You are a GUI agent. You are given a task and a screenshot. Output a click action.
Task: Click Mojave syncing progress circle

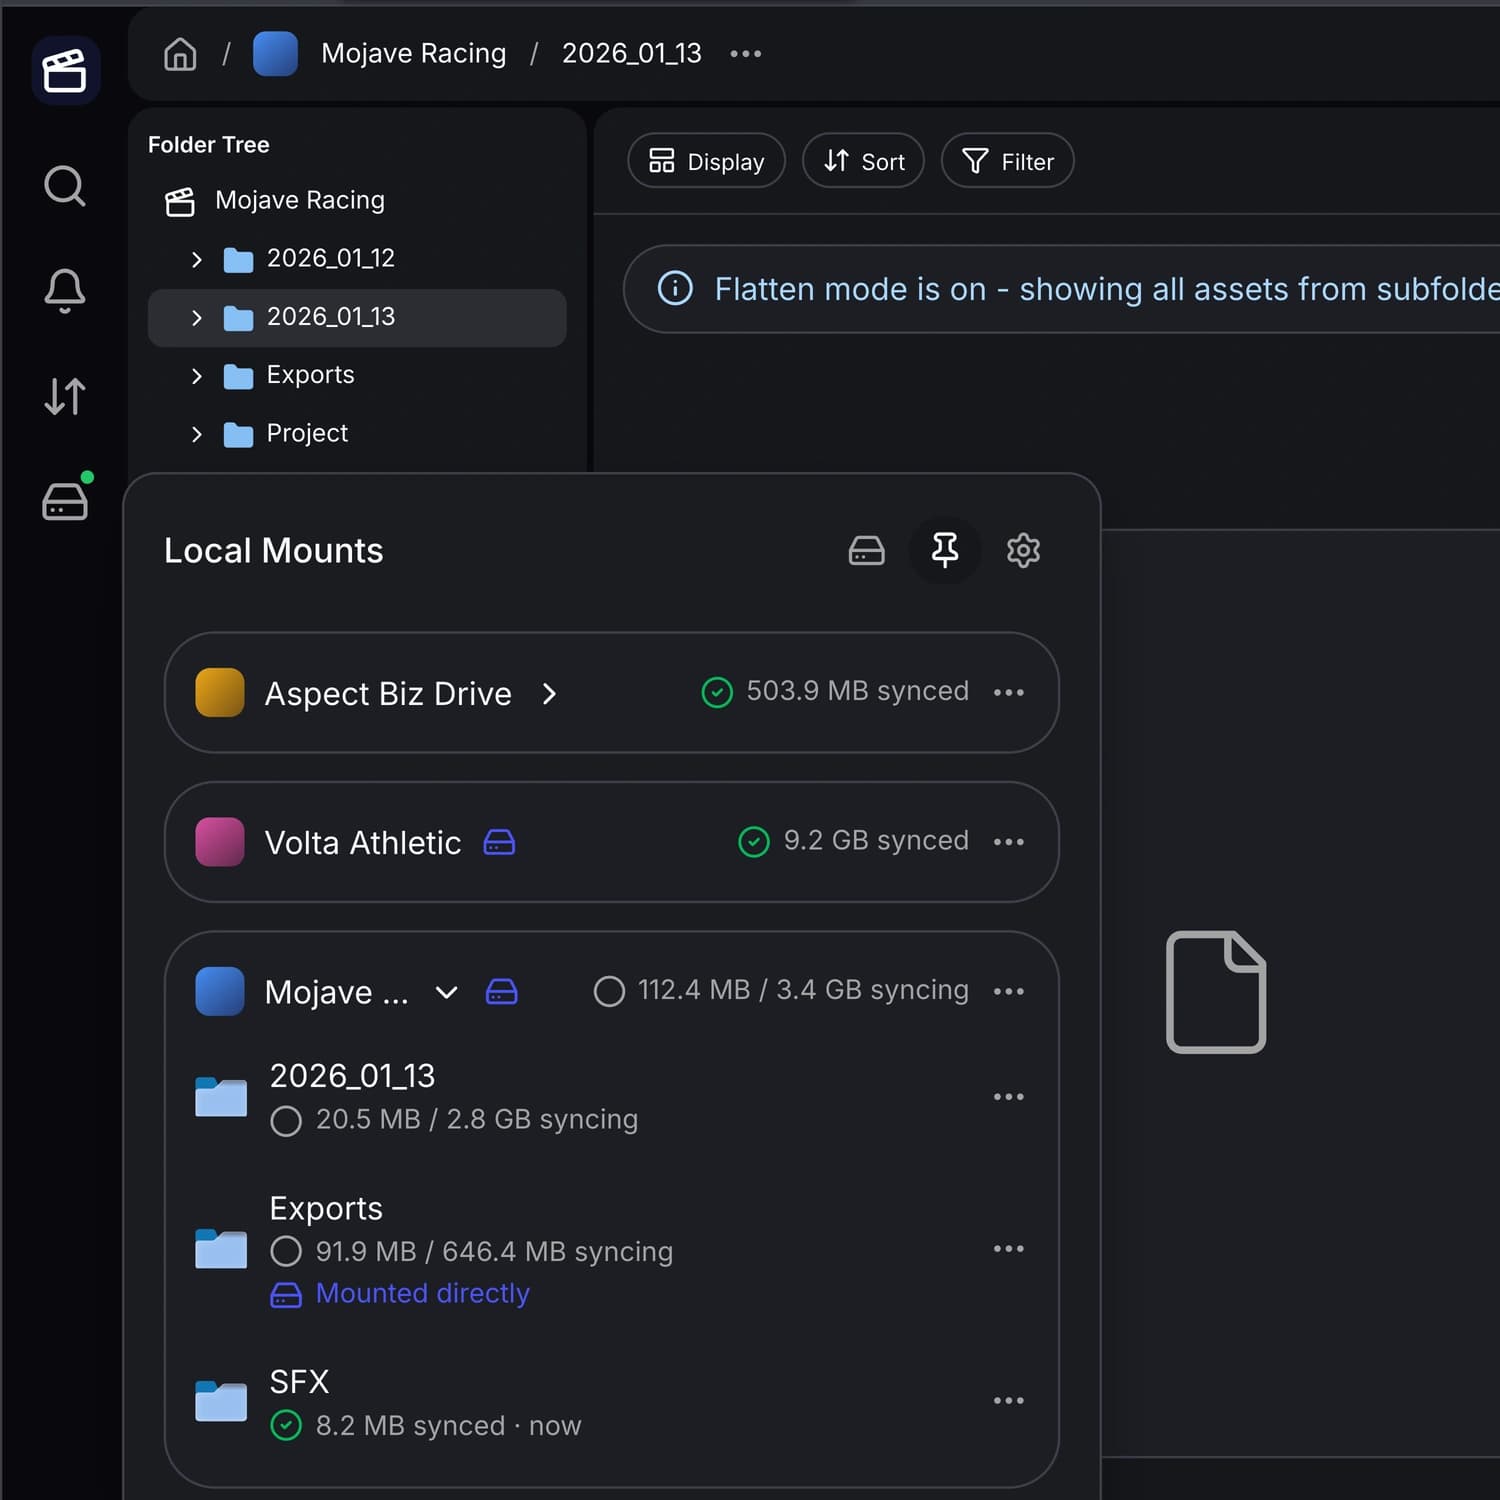click(x=609, y=991)
